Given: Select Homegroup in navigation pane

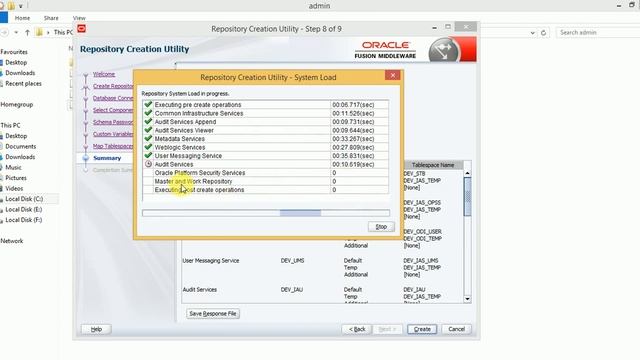Looking at the screenshot, I should (x=17, y=104).
